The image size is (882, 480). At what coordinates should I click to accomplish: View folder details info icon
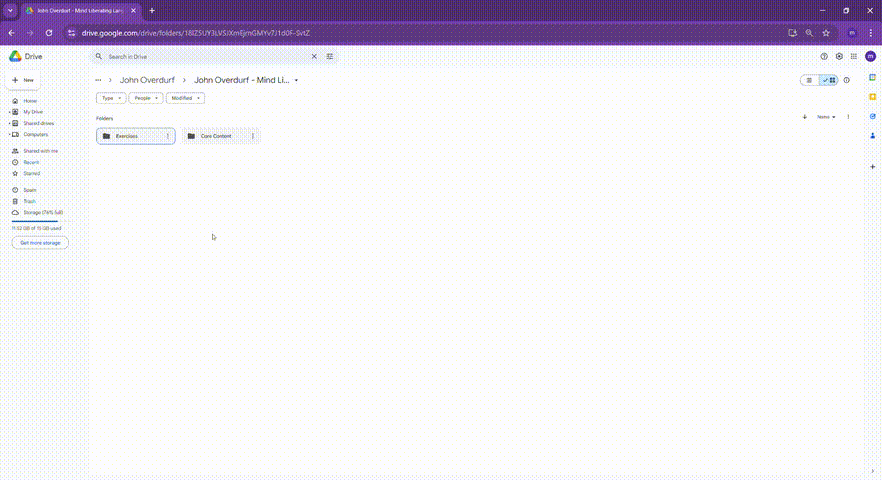(x=847, y=80)
